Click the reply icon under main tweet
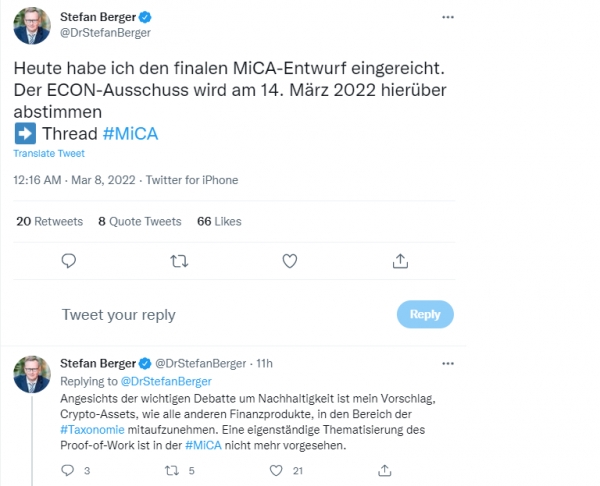600x486 pixels. 69,261
